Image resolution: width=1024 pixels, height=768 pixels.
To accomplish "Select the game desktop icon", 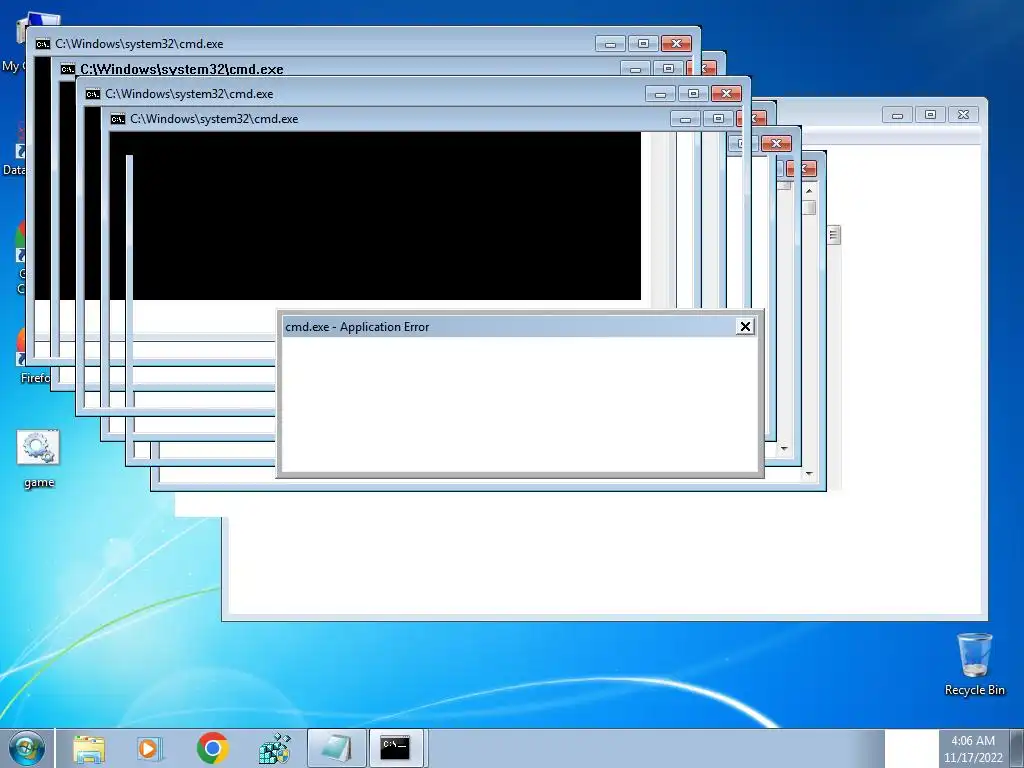I will [39, 460].
